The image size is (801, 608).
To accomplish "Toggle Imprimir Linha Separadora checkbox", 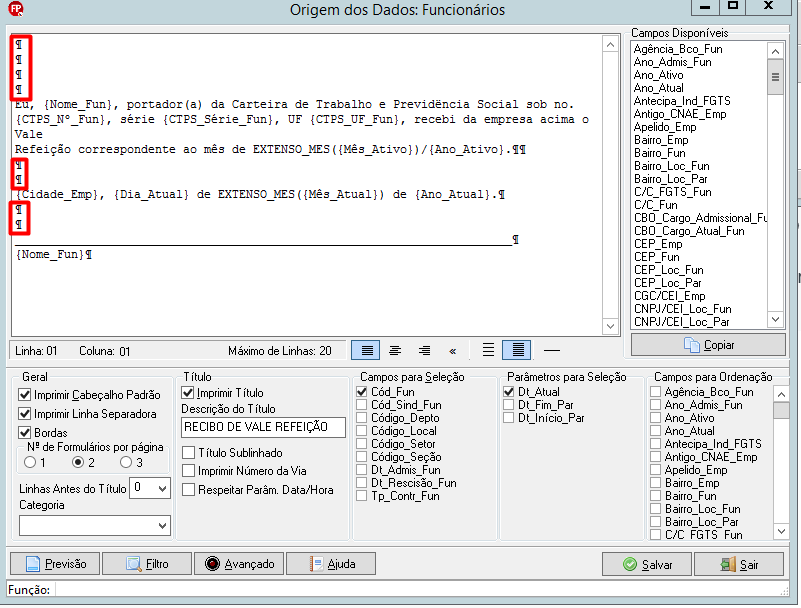I will pos(25,414).
